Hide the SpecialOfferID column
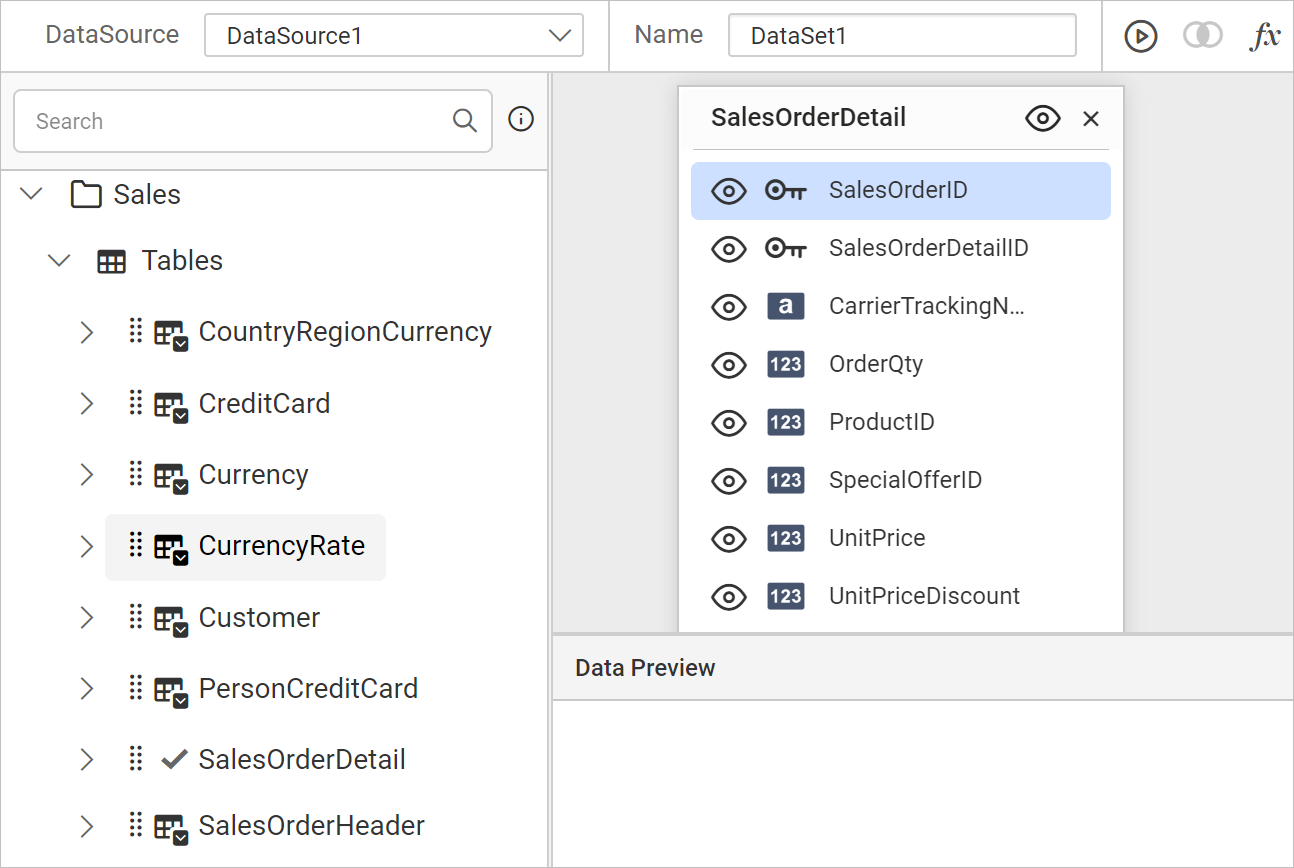This screenshot has height=868, width=1294. point(729,481)
